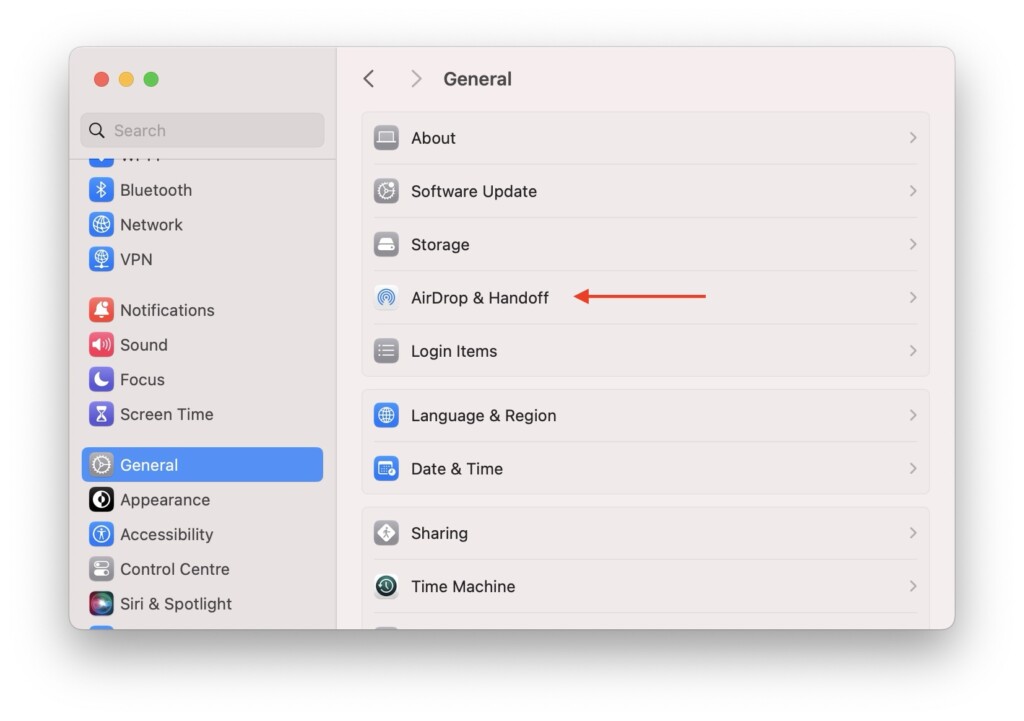Click the Notifications bell icon
The width and height of the screenshot is (1024, 721).
click(x=101, y=310)
